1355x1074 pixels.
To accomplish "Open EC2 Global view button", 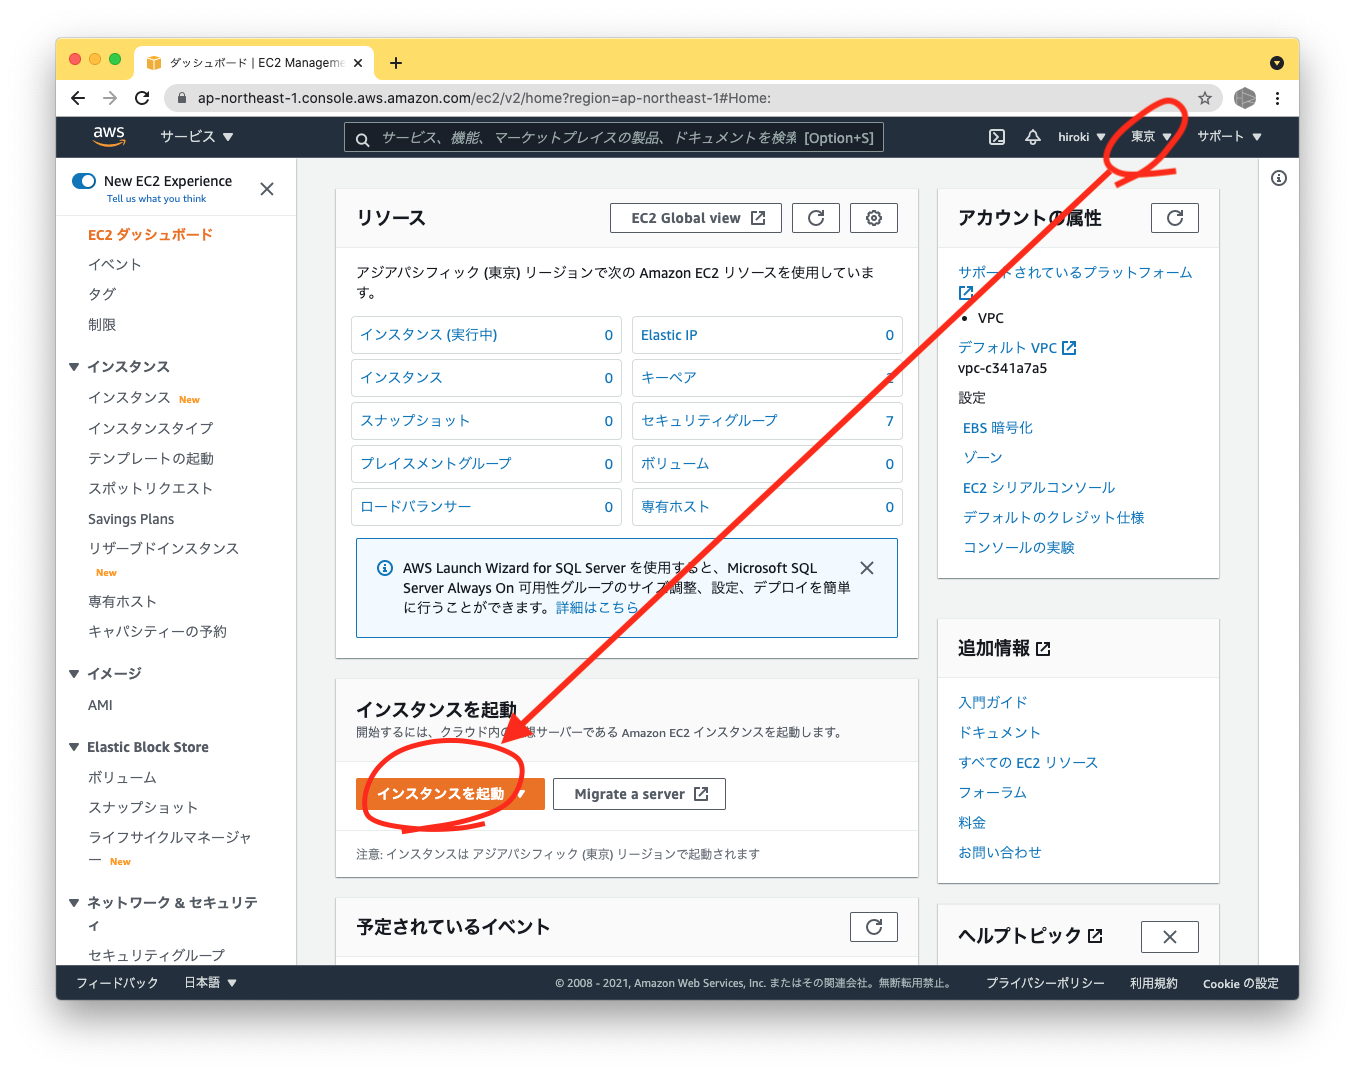I will pyautogui.click(x=696, y=218).
